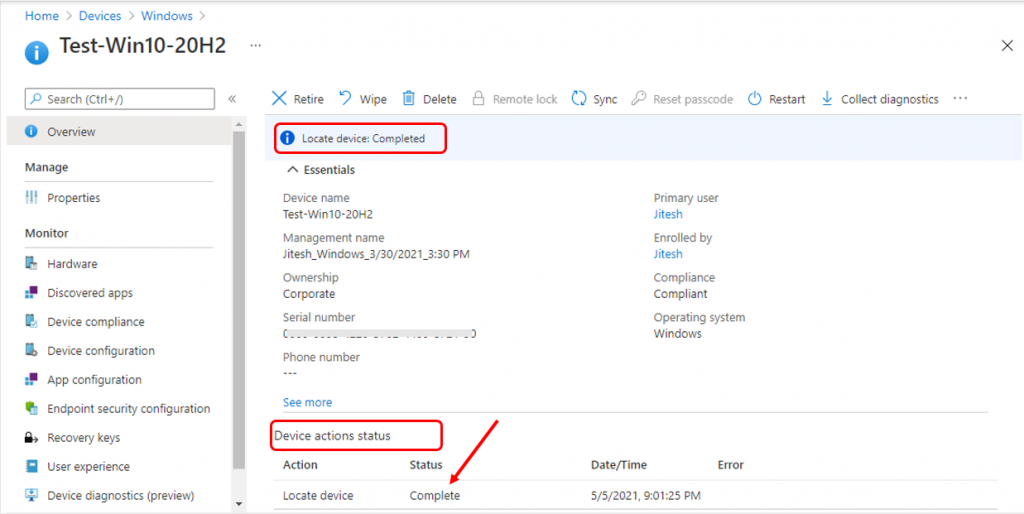Open Primary user Jitesh link
1024x514 pixels.
pyautogui.click(x=668, y=214)
